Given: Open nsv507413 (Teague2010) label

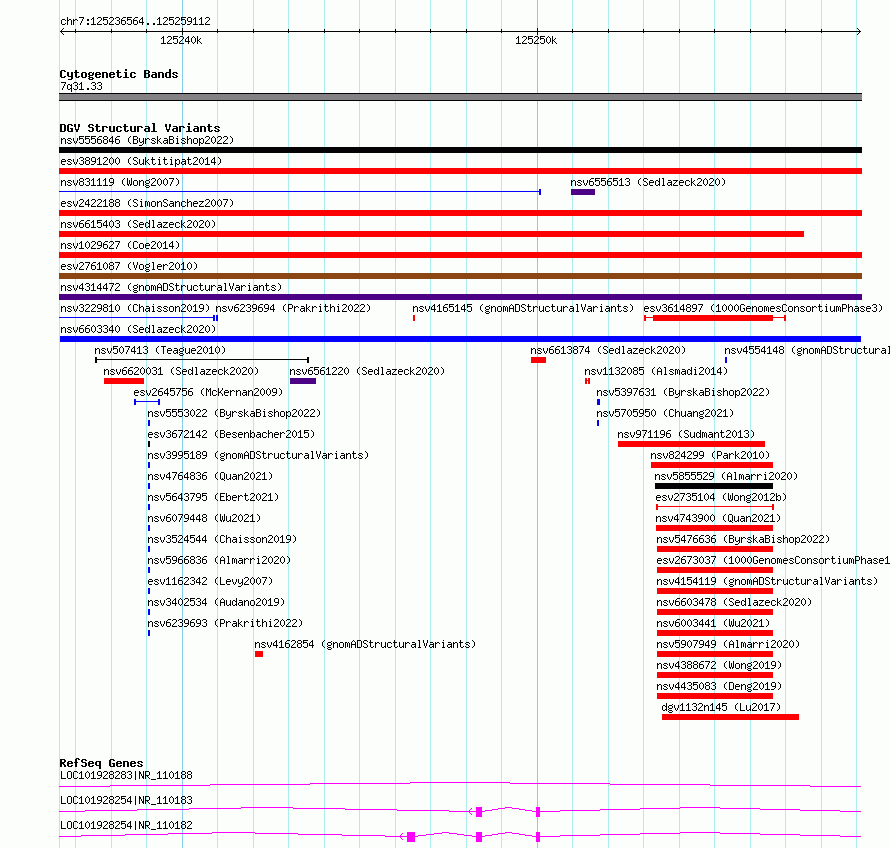Looking at the screenshot, I should point(160,350).
